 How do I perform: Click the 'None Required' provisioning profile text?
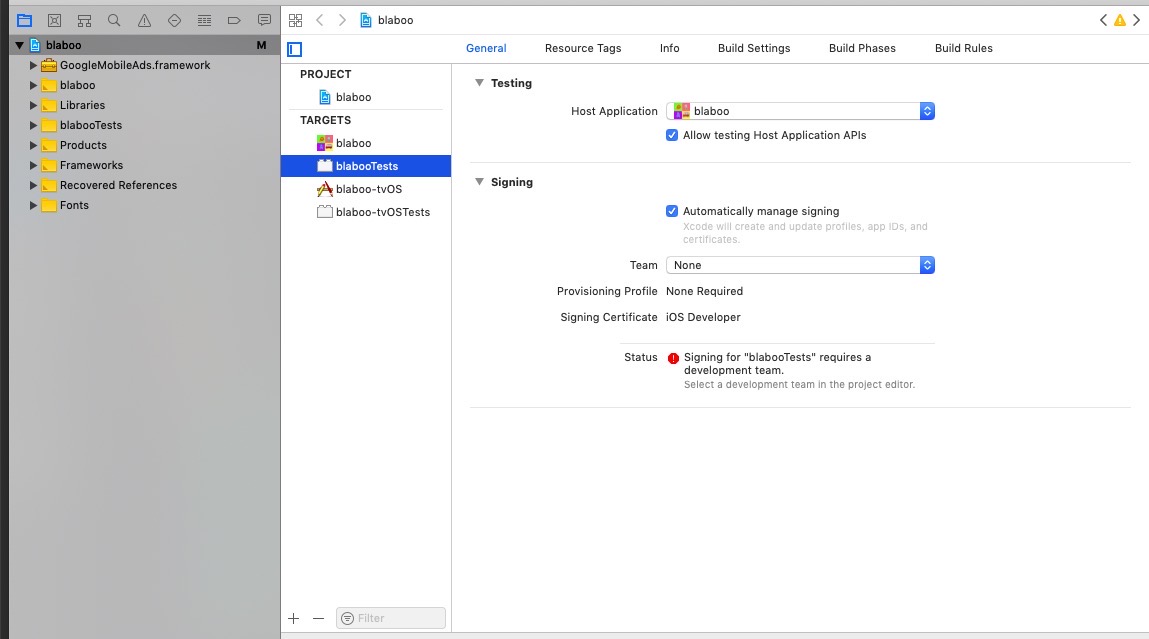point(704,292)
